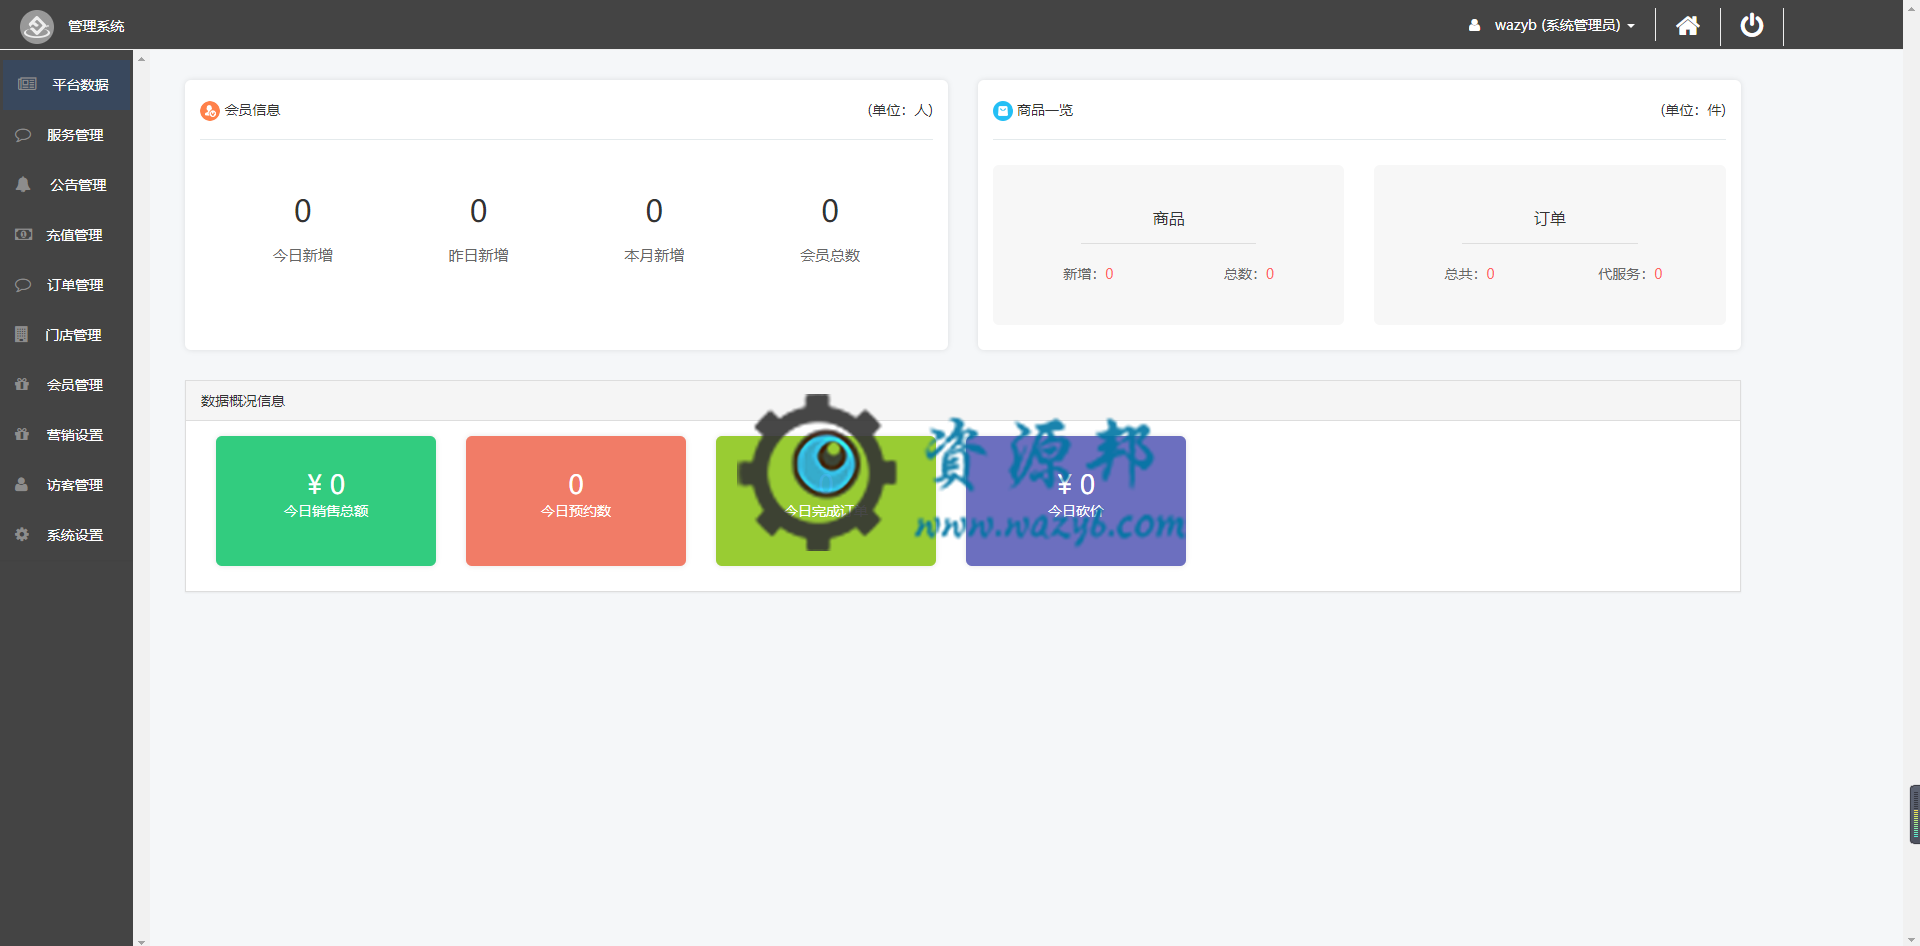Click the home icon in top bar
This screenshot has width=1920, height=946.
pos(1688,25)
